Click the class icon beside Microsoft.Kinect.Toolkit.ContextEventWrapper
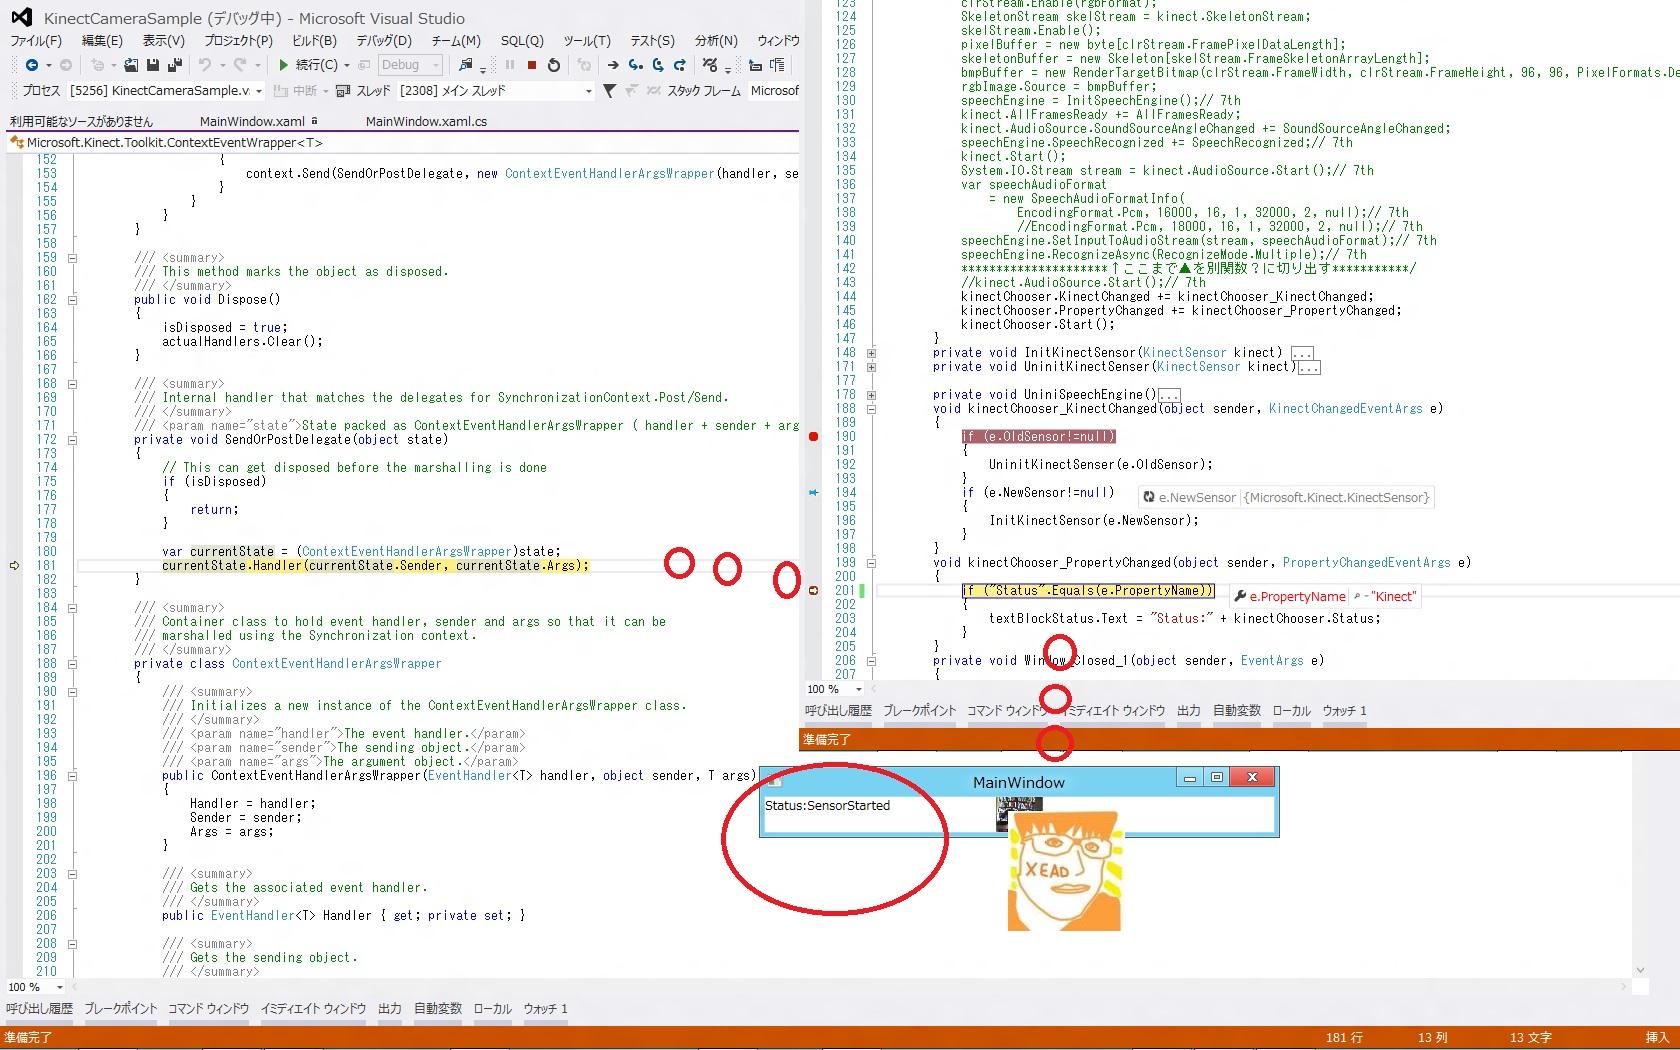The width and height of the screenshot is (1680, 1050). point(17,143)
